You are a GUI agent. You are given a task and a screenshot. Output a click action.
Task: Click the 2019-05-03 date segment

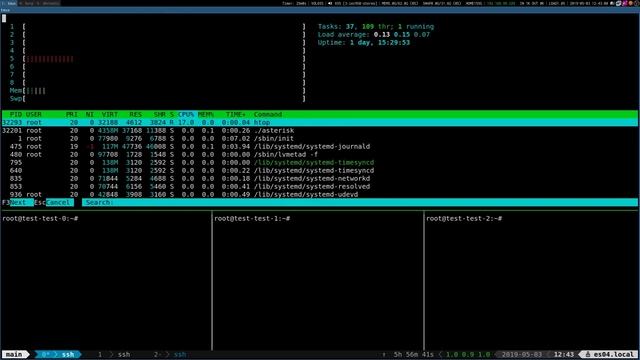click(522, 354)
